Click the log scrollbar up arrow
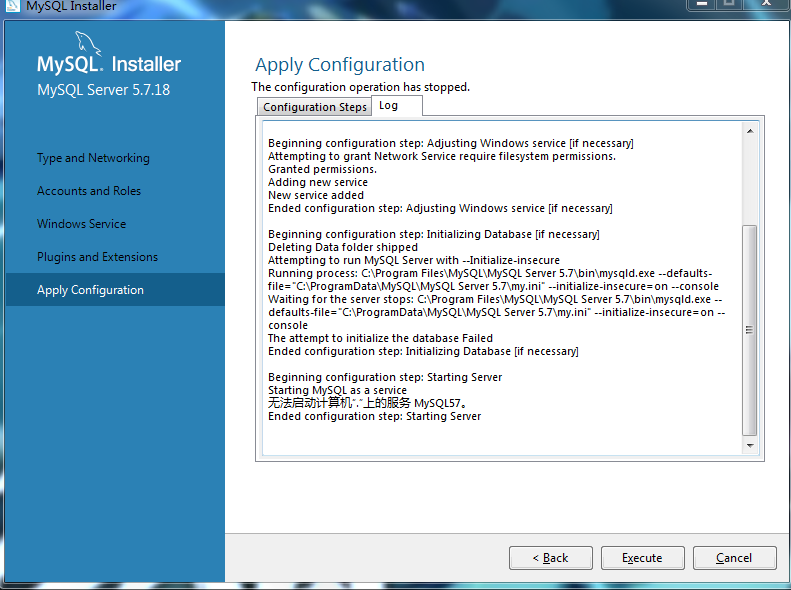 [x=750, y=131]
